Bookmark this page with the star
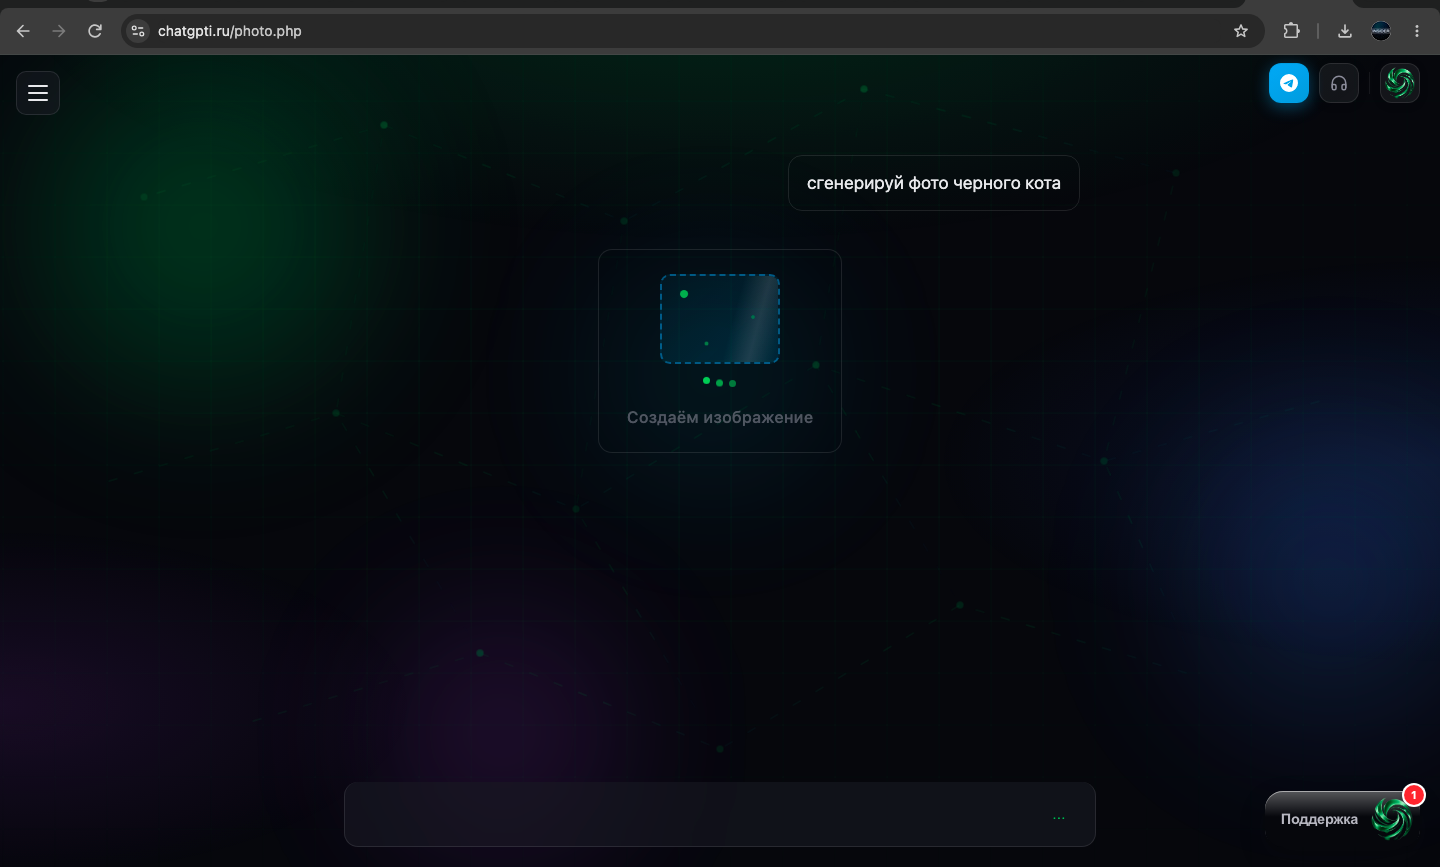This screenshot has width=1440, height=867. (1241, 31)
